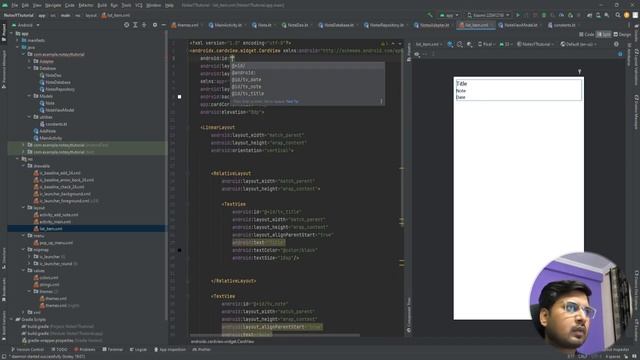Open the Terminal tool window
640x360 pixels.
point(113,349)
